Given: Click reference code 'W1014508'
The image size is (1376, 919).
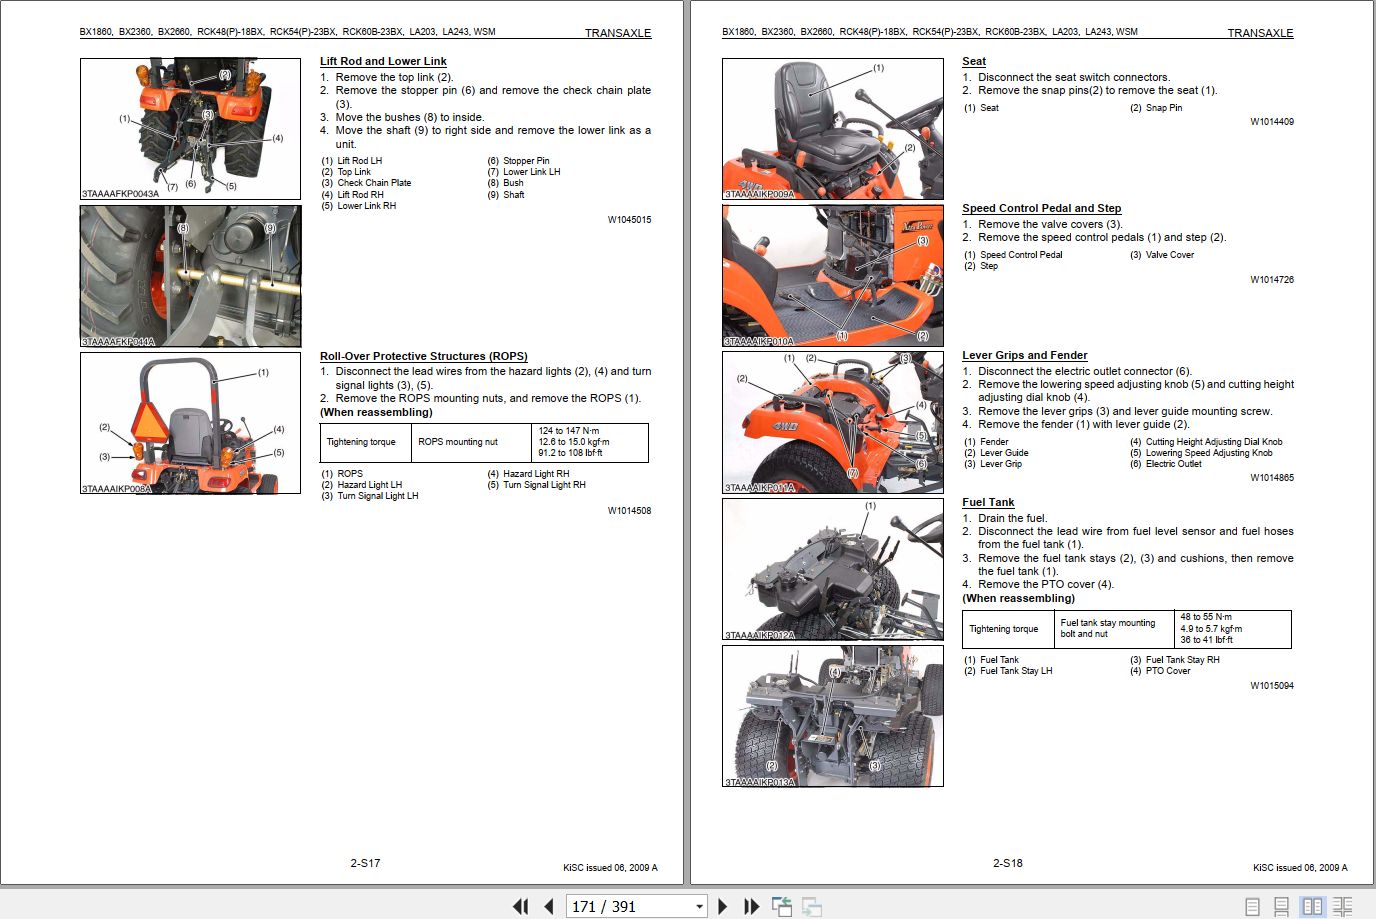Looking at the screenshot, I should [629, 511].
